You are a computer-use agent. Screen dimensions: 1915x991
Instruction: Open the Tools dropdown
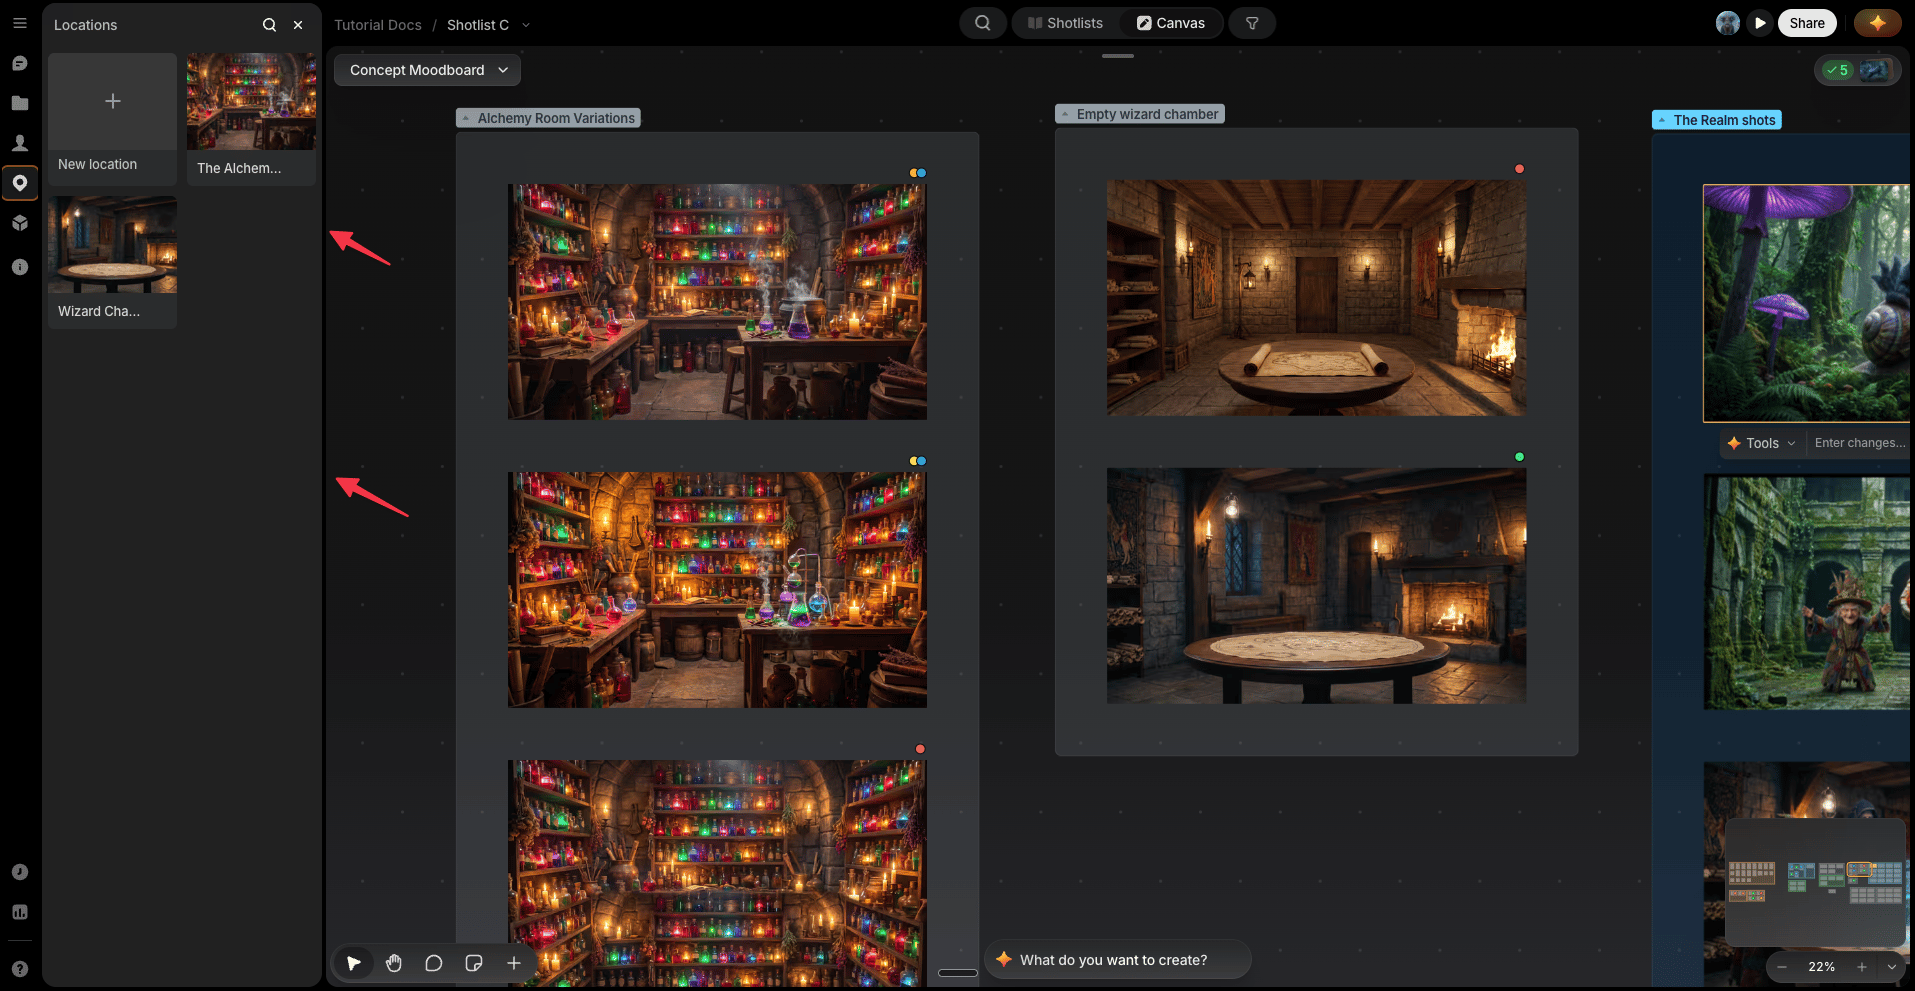pos(1761,443)
